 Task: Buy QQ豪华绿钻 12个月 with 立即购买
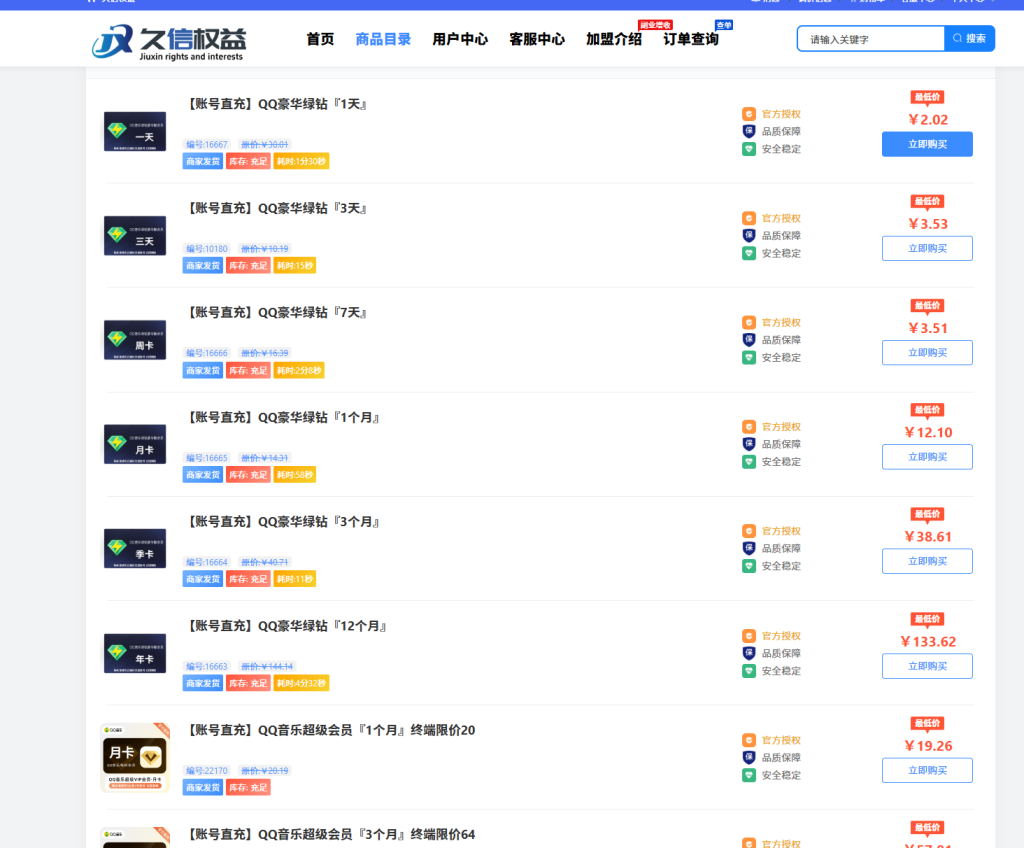(x=927, y=666)
